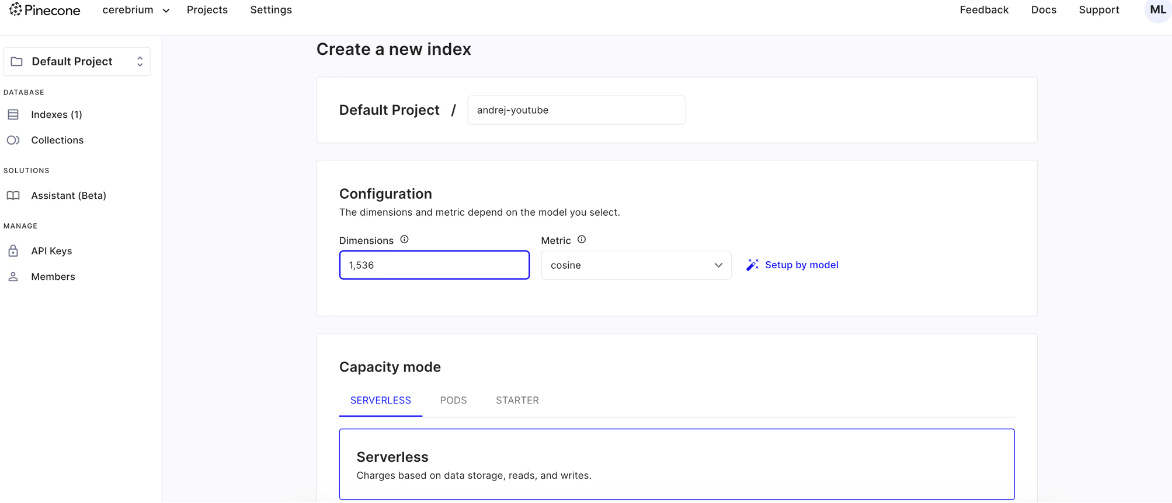
Task: Expand the cerebrium organization dropdown
Action: [136, 10]
